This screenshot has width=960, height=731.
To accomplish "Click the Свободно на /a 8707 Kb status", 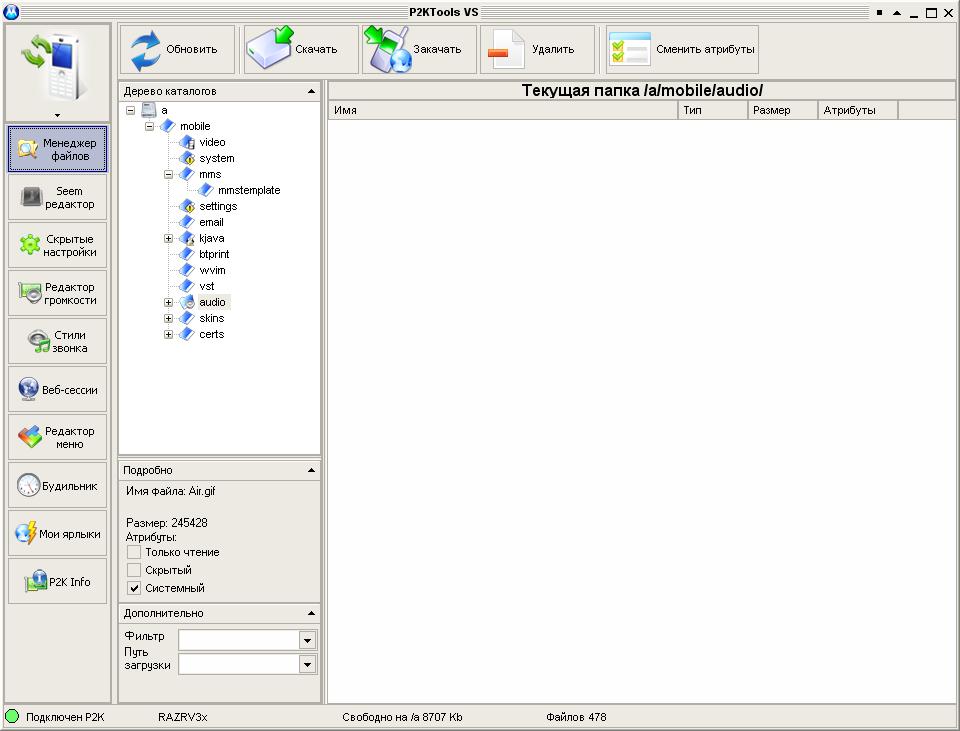I will (402, 717).
